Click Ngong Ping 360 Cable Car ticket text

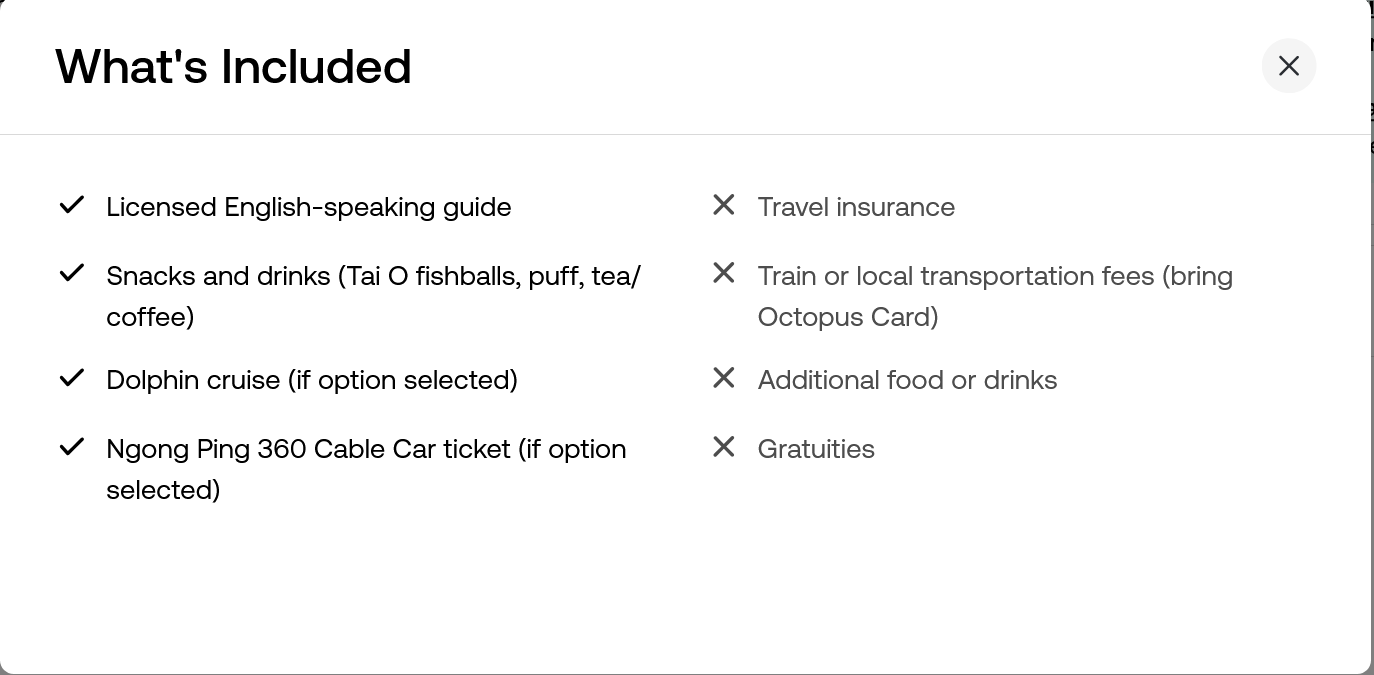pos(366,469)
